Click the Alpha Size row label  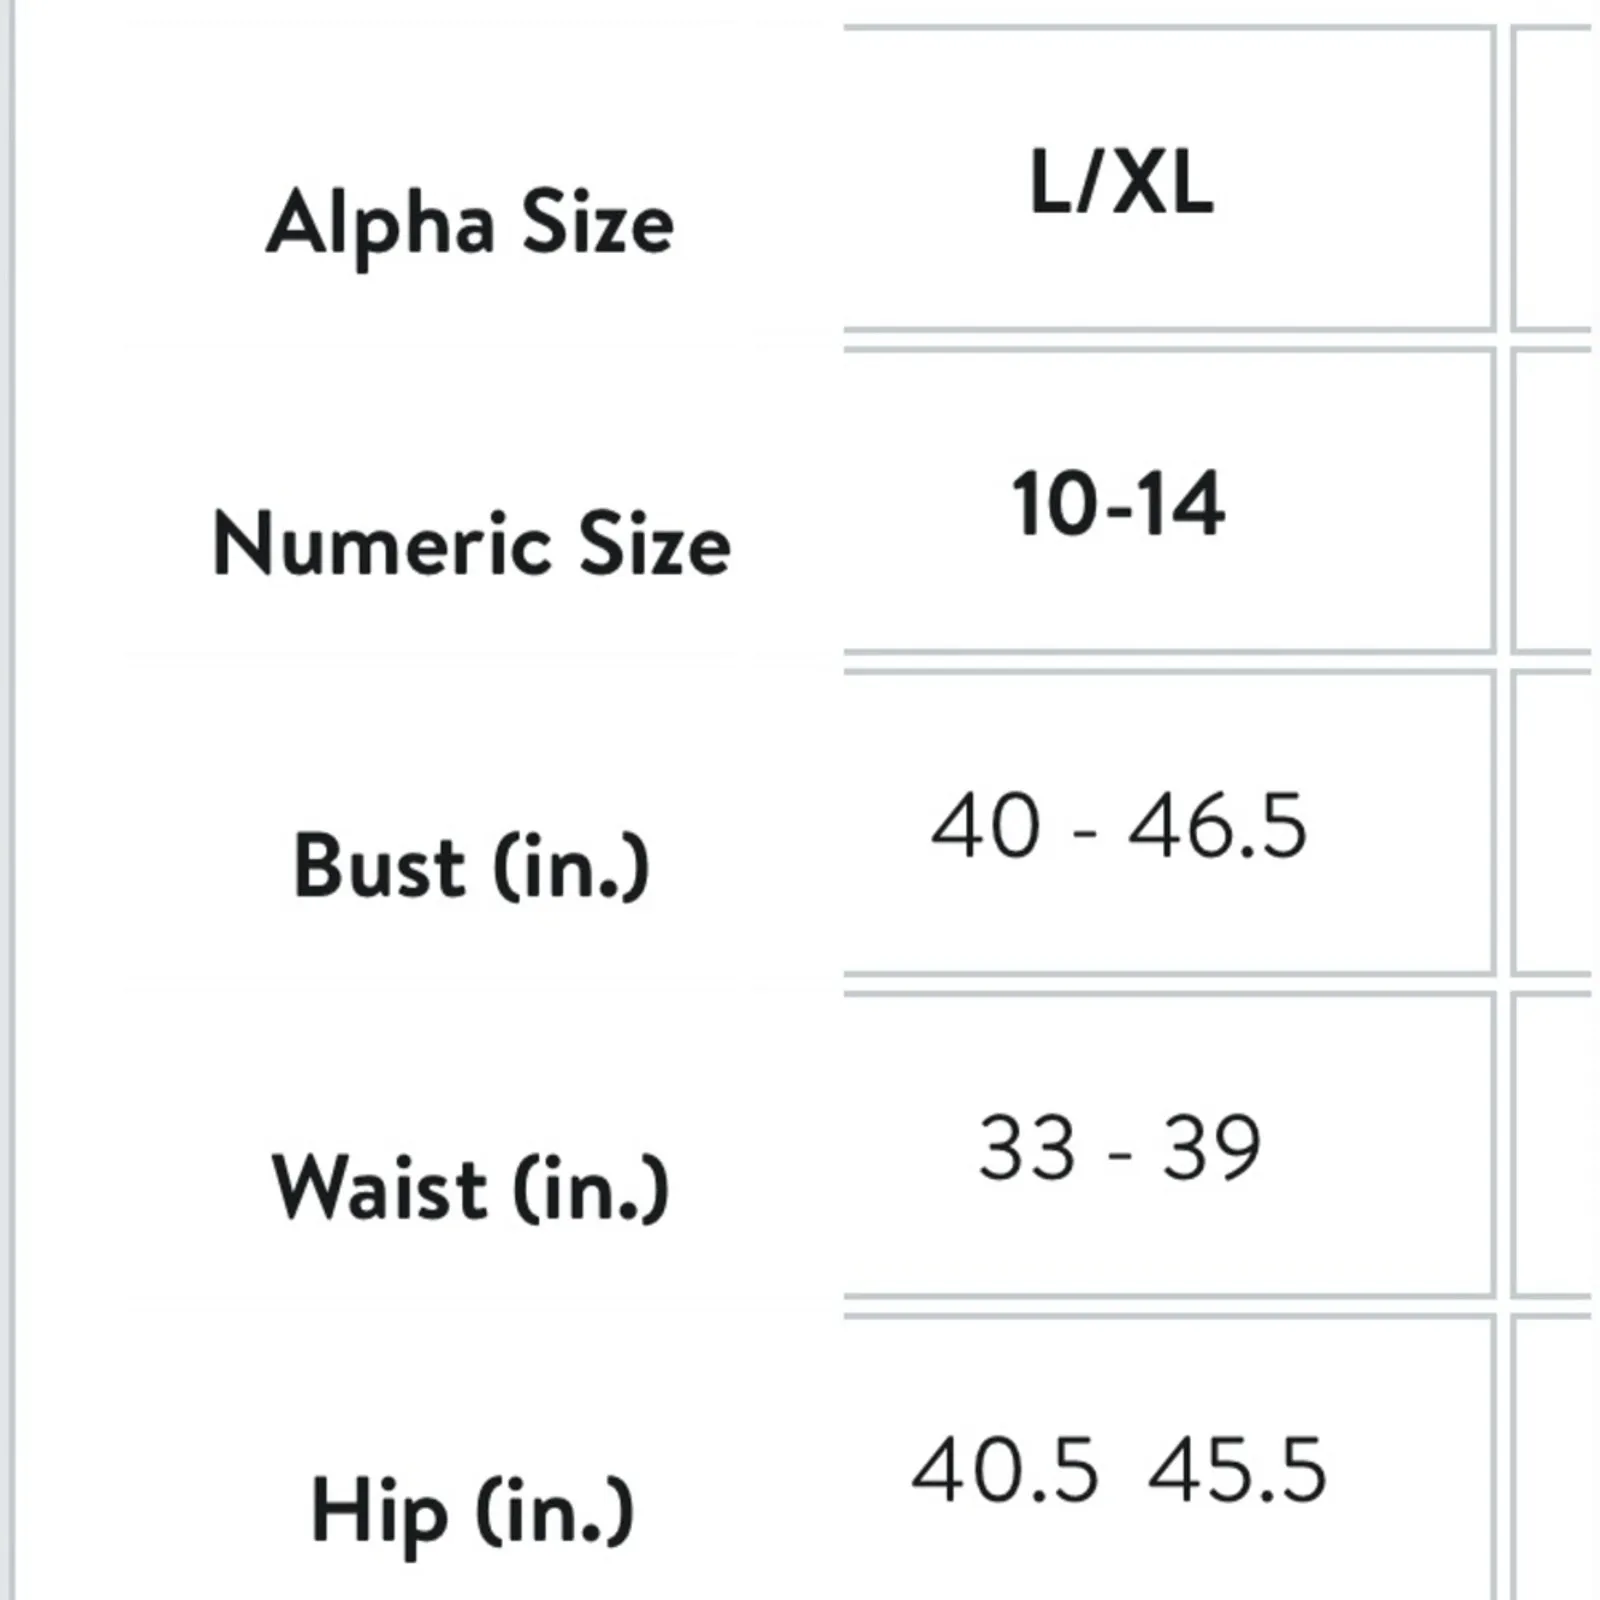(x=470, y=223)
